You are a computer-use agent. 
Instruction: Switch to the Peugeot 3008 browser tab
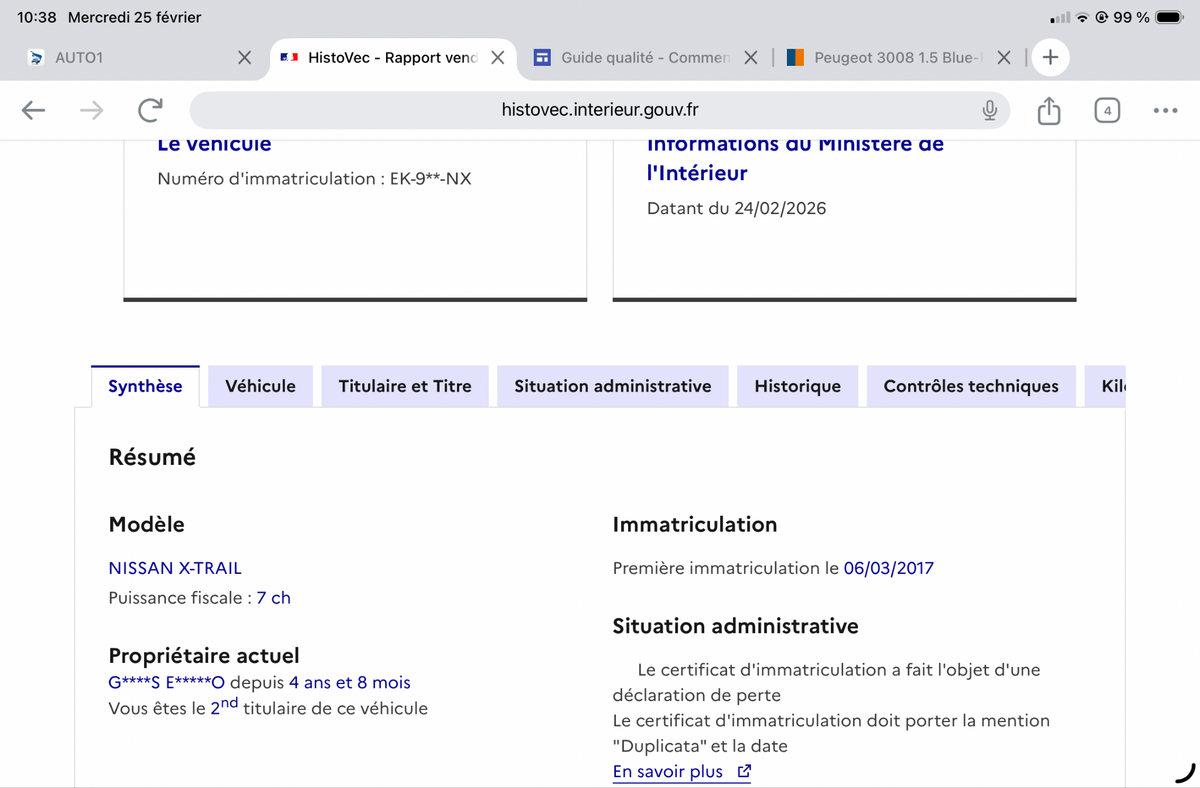click(x=898, y=58)
